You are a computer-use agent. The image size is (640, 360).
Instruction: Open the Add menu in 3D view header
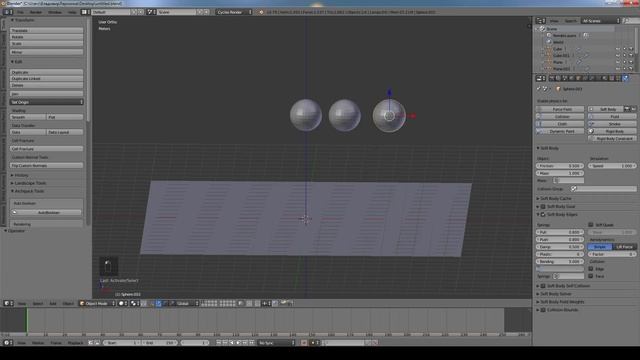53,304
